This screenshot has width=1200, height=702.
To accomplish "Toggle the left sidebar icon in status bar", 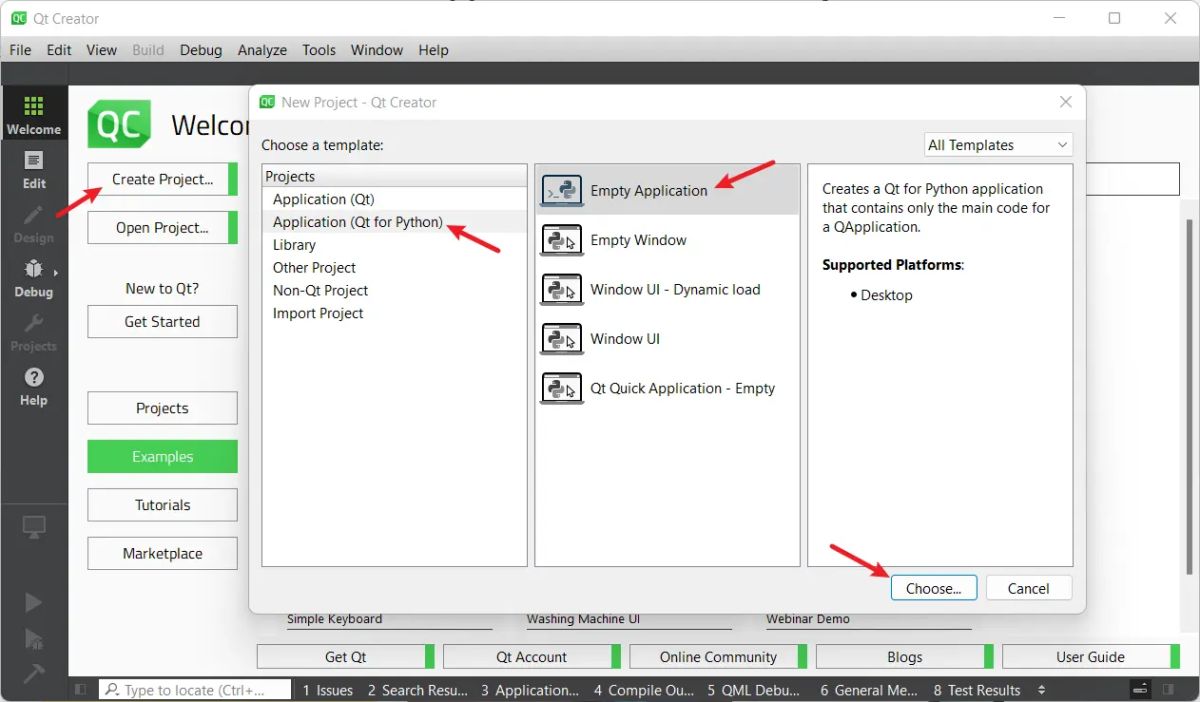I will click(x=81, y=690).
